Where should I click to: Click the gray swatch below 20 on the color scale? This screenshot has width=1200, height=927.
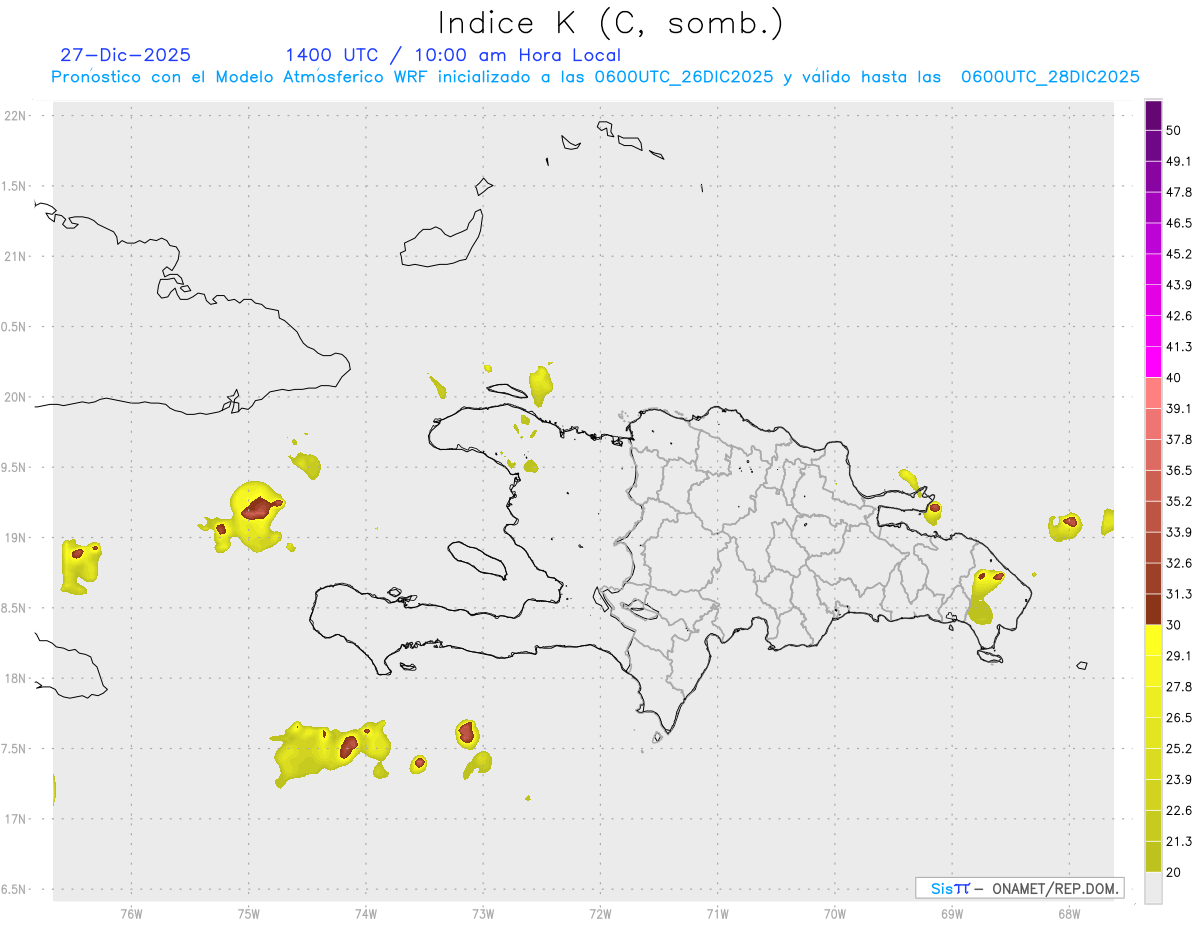point(1153,887)
